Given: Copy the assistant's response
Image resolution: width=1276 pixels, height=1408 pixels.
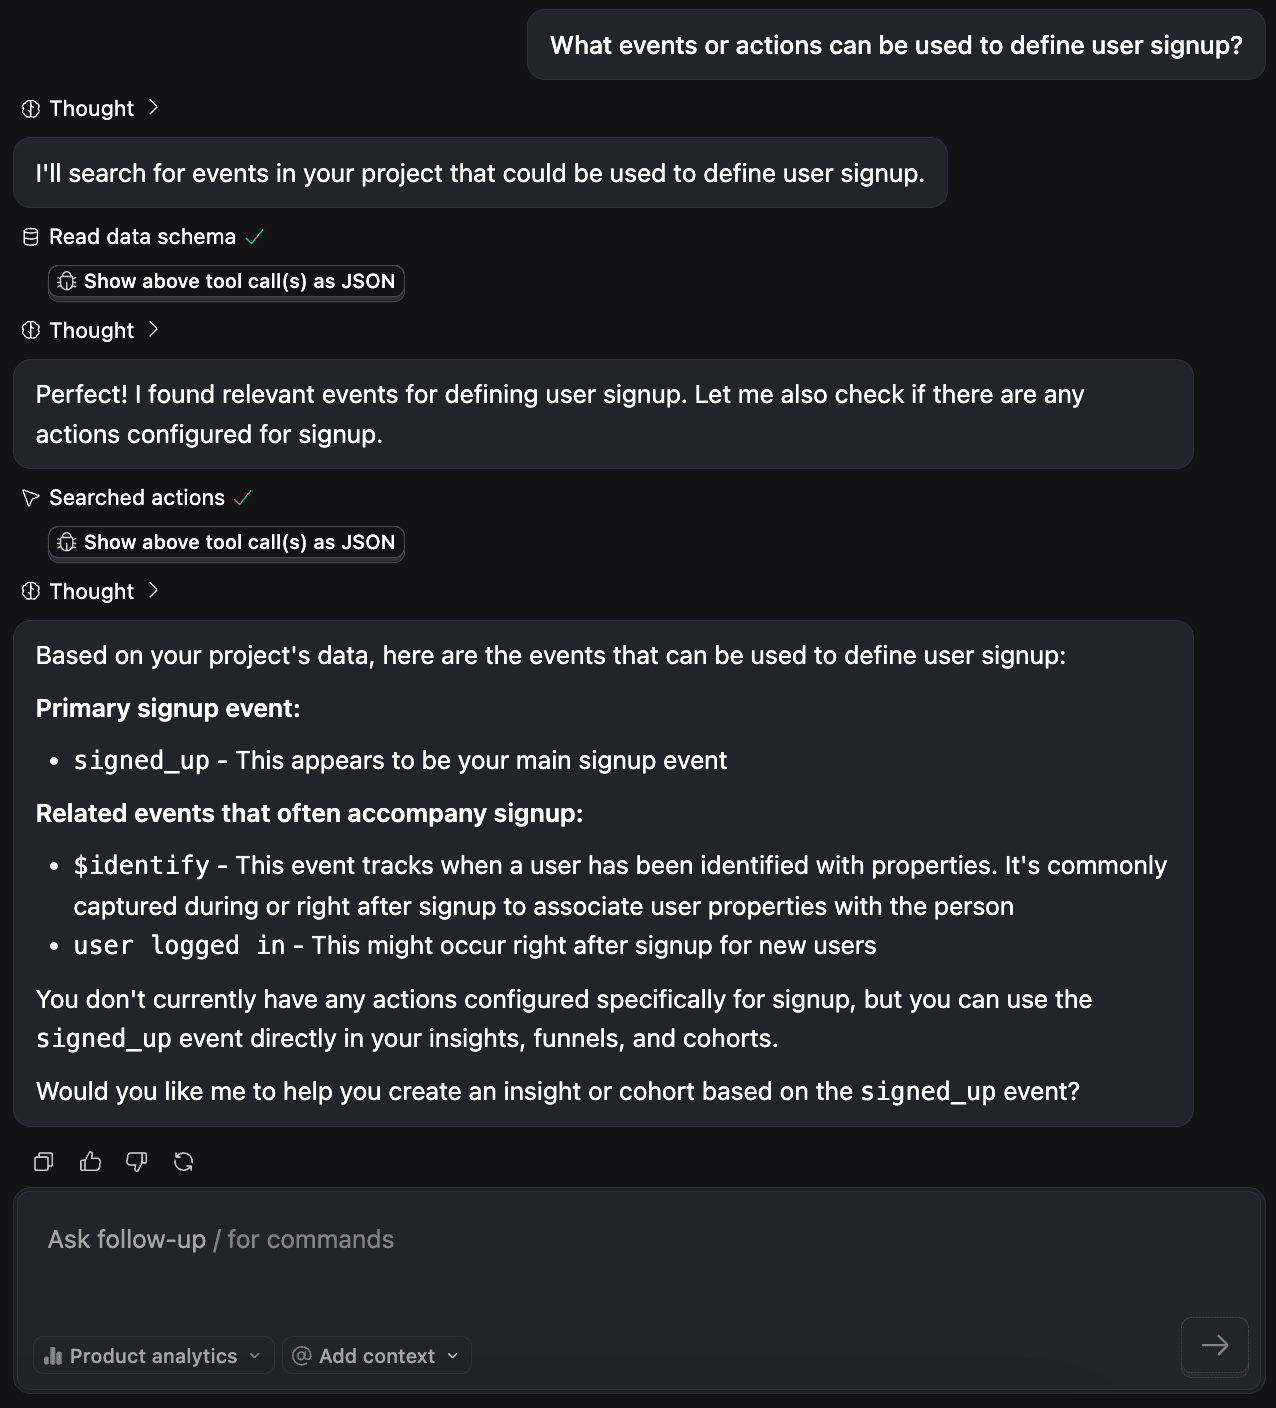Looking at the screenshot, I should [43, 1161].
